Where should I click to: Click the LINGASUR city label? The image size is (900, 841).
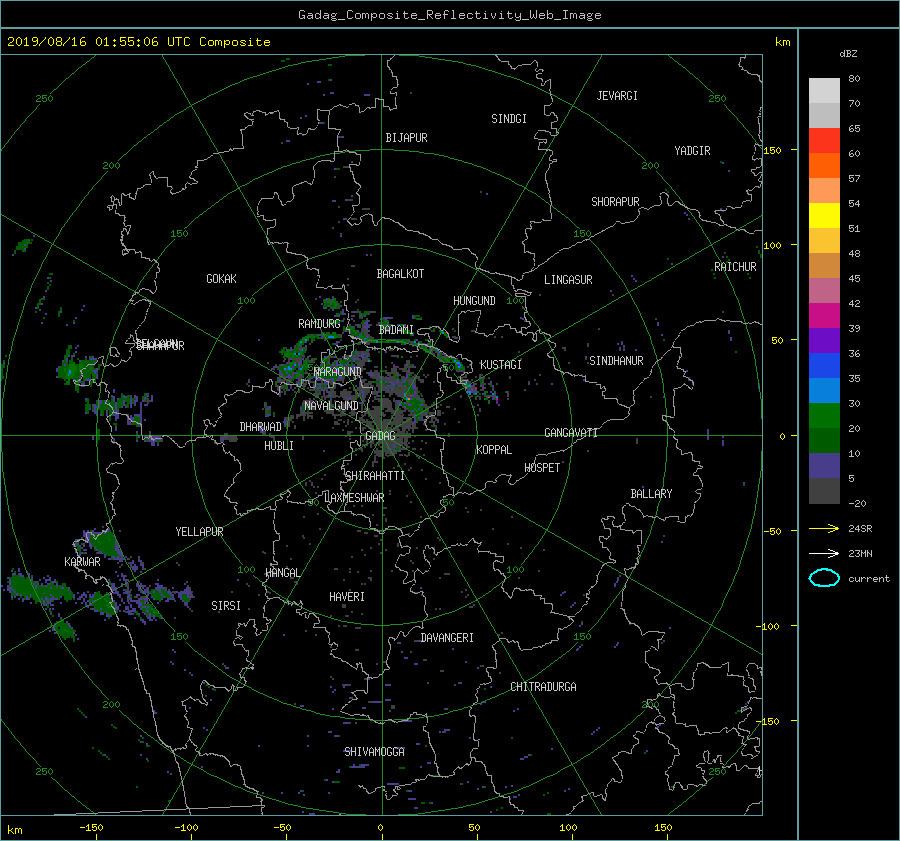[x=568, y=280]
